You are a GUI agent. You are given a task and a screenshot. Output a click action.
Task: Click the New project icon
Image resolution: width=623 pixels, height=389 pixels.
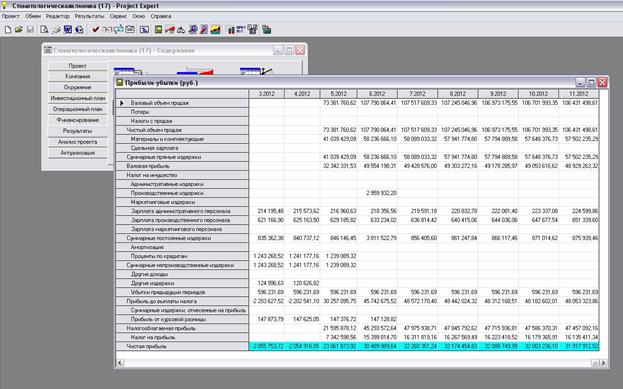click(8, 30)
